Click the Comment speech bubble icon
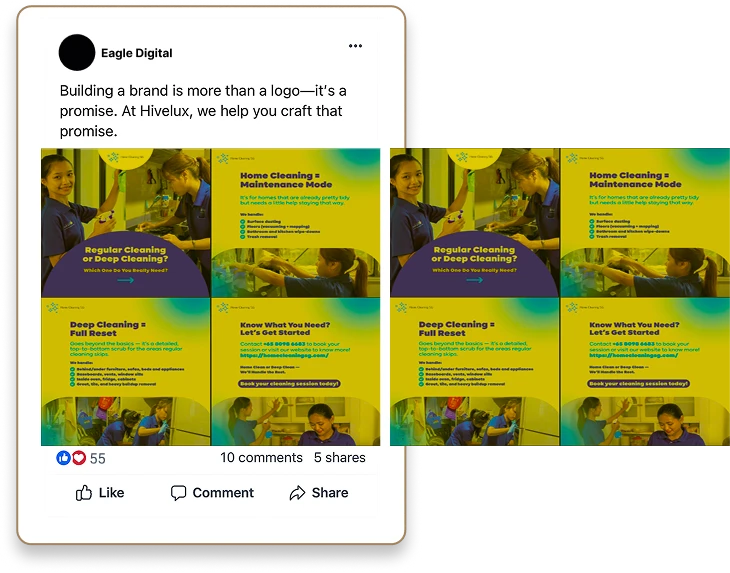This screenshot has height=573, width=730. pos(178,492)
